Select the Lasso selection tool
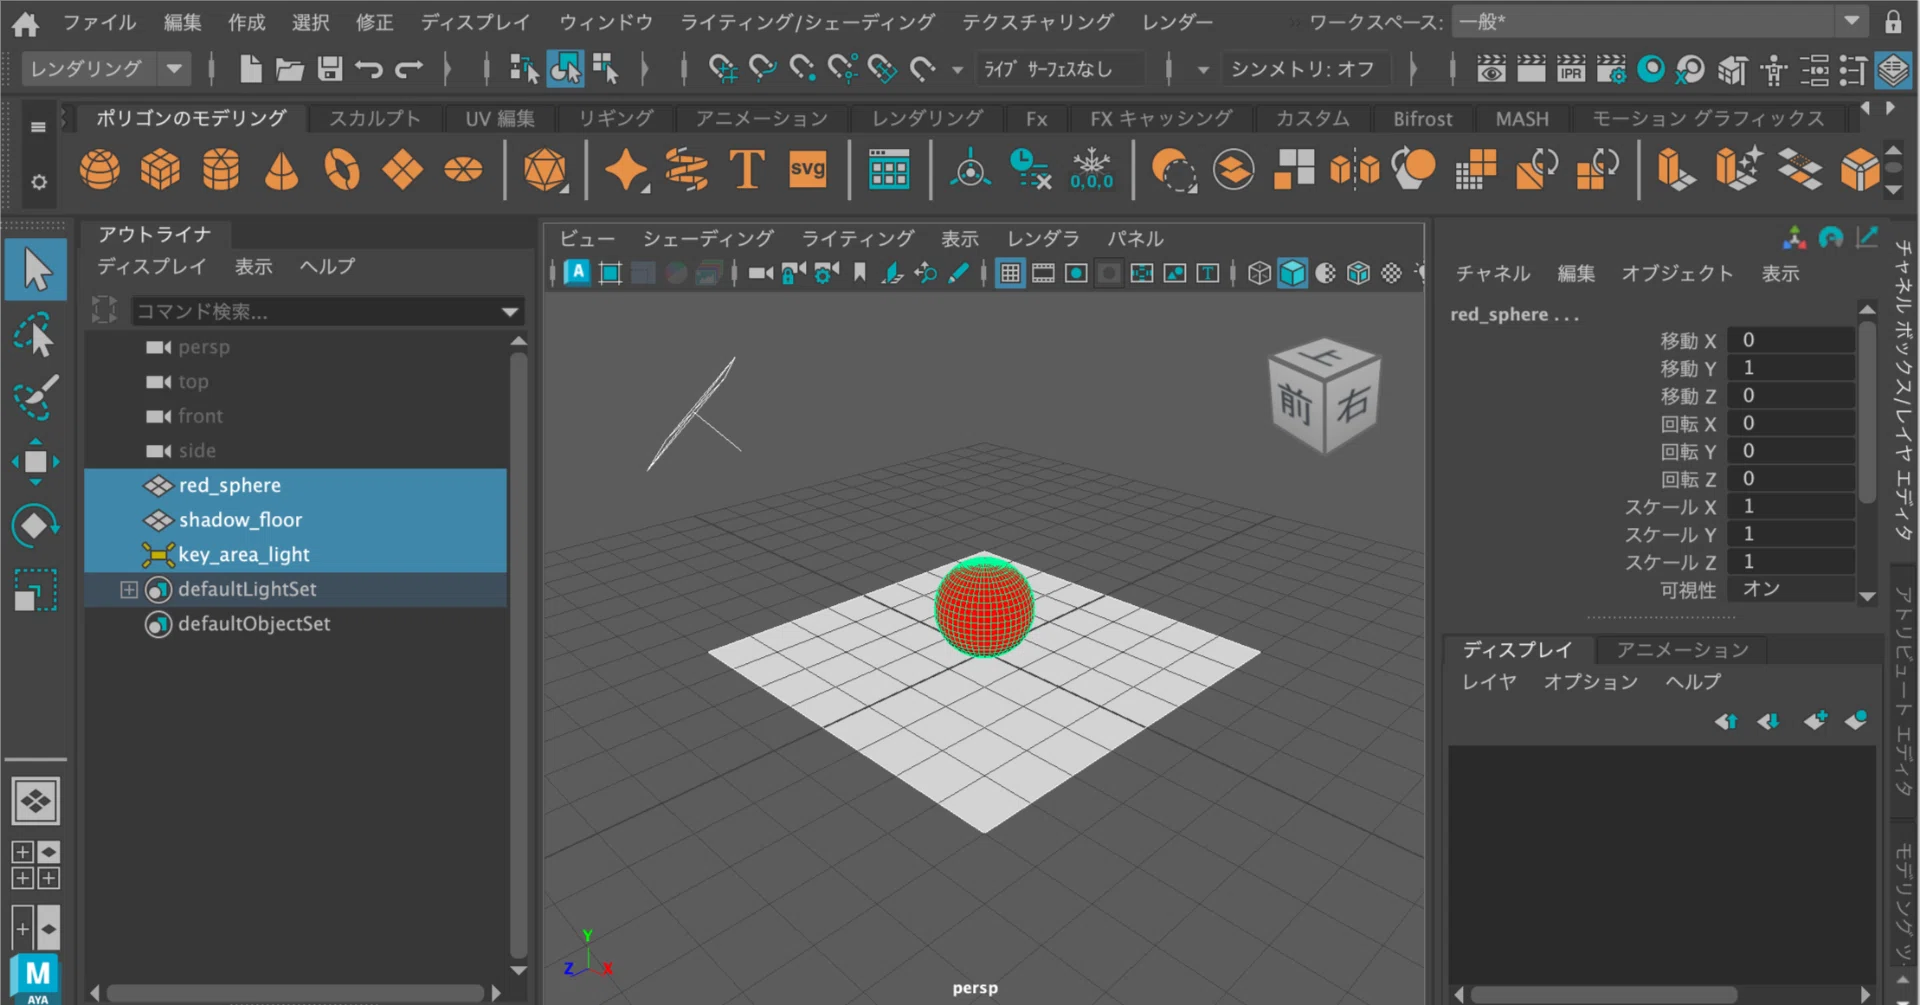 35,336
